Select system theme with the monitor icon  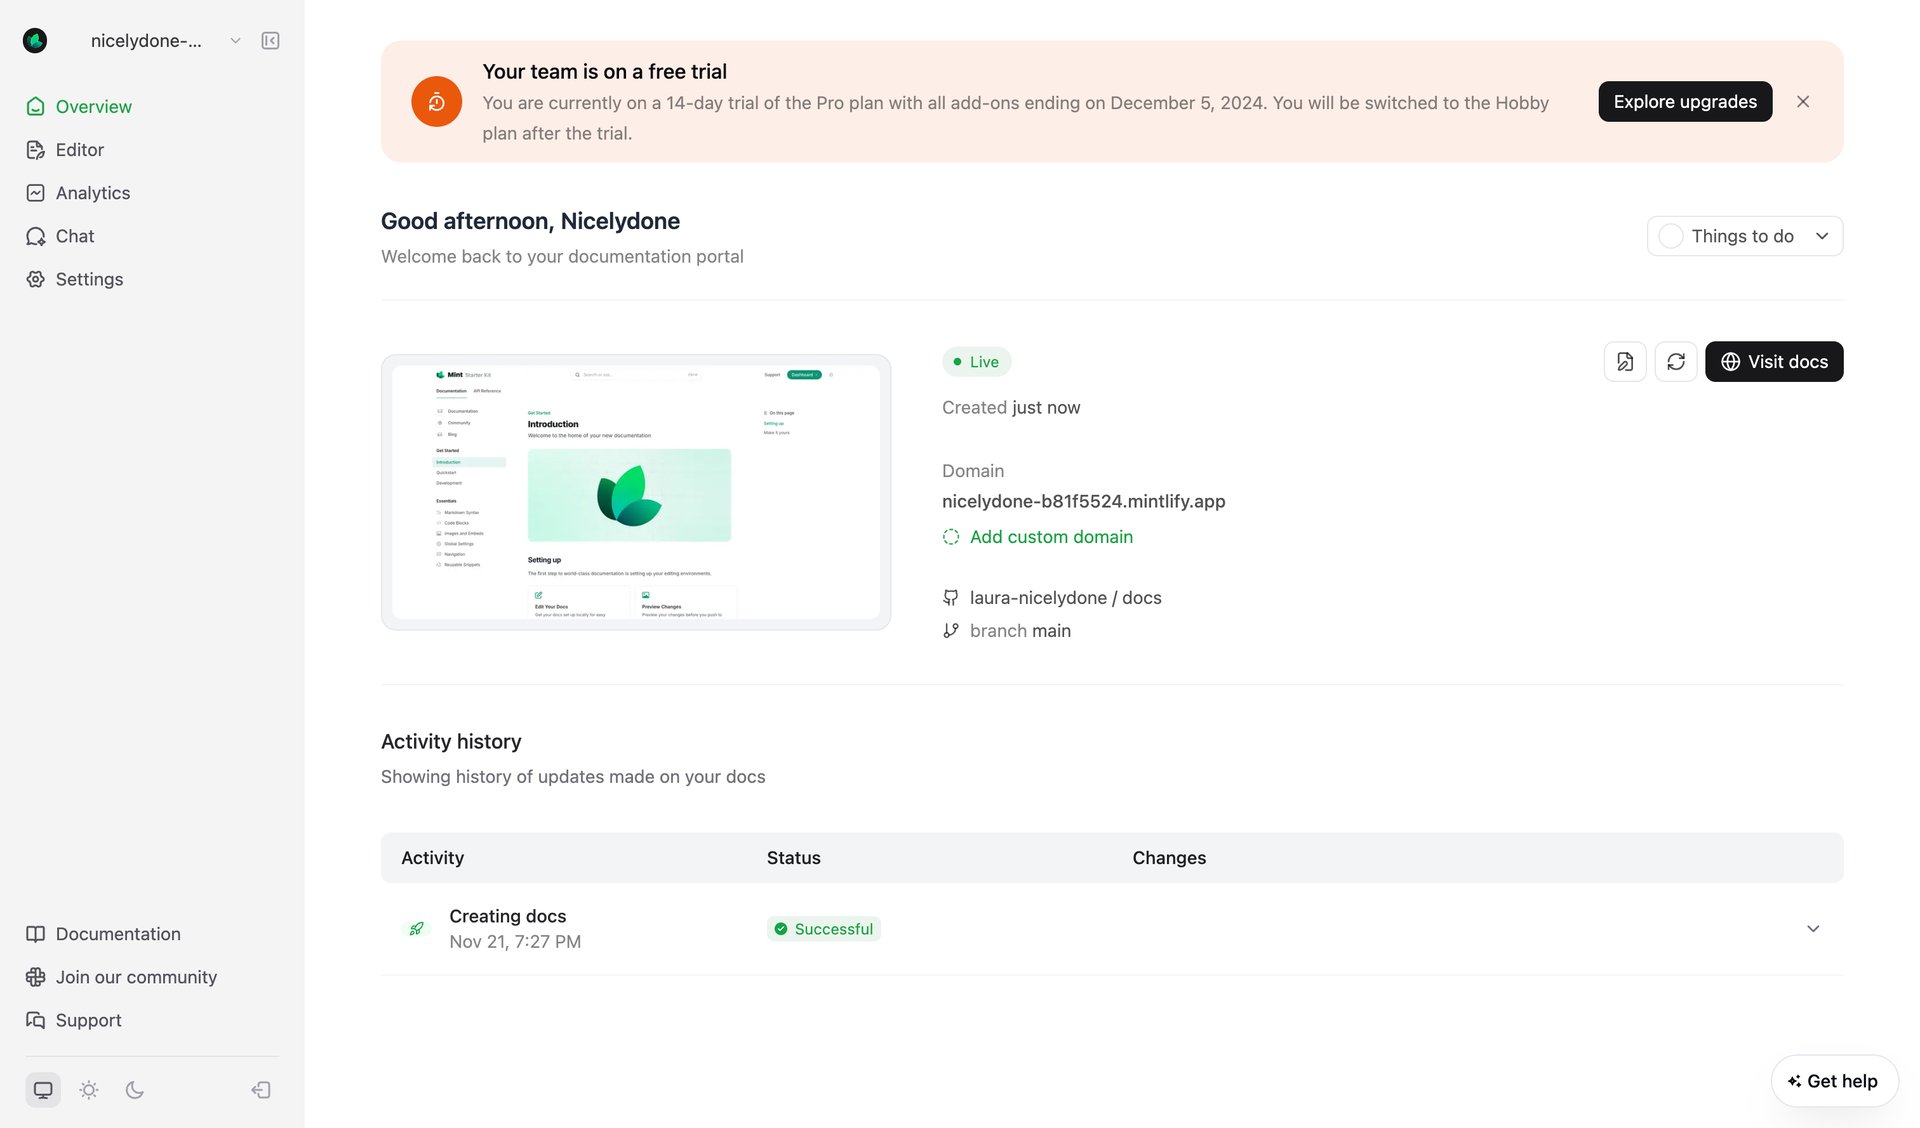[43, 1089]
